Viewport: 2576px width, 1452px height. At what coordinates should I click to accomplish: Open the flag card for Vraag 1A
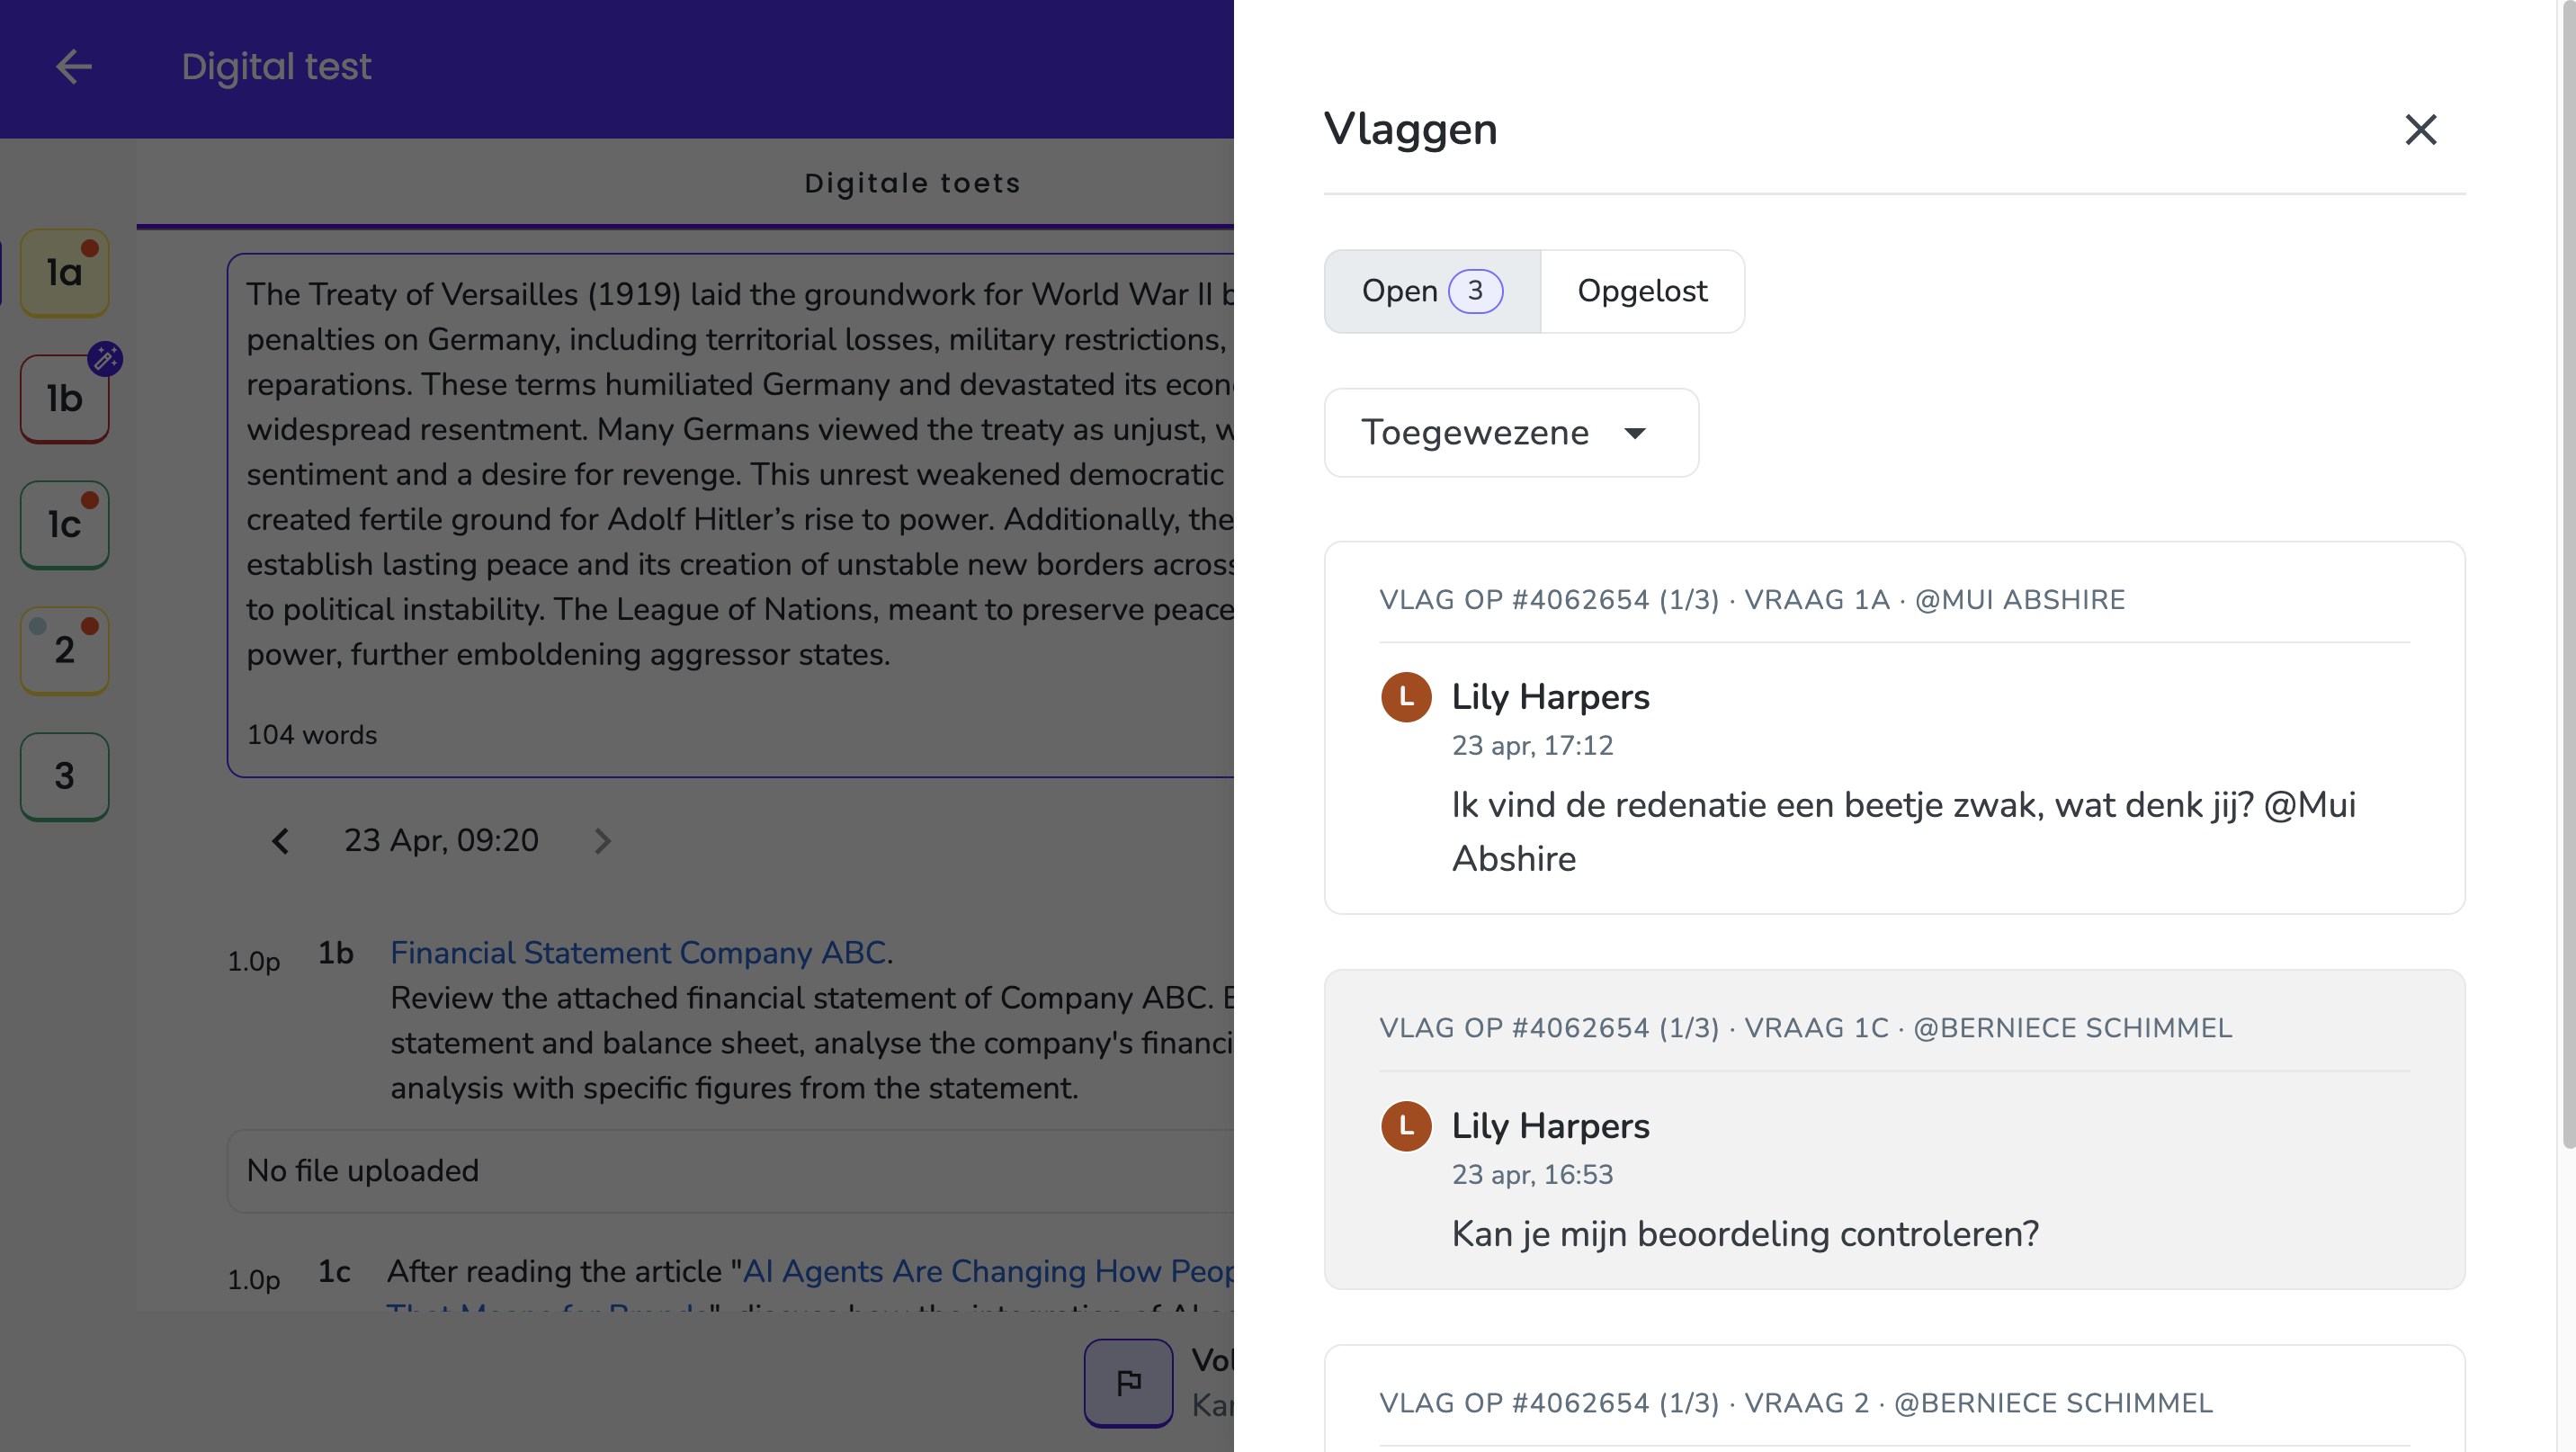[x=1894, y=728]
